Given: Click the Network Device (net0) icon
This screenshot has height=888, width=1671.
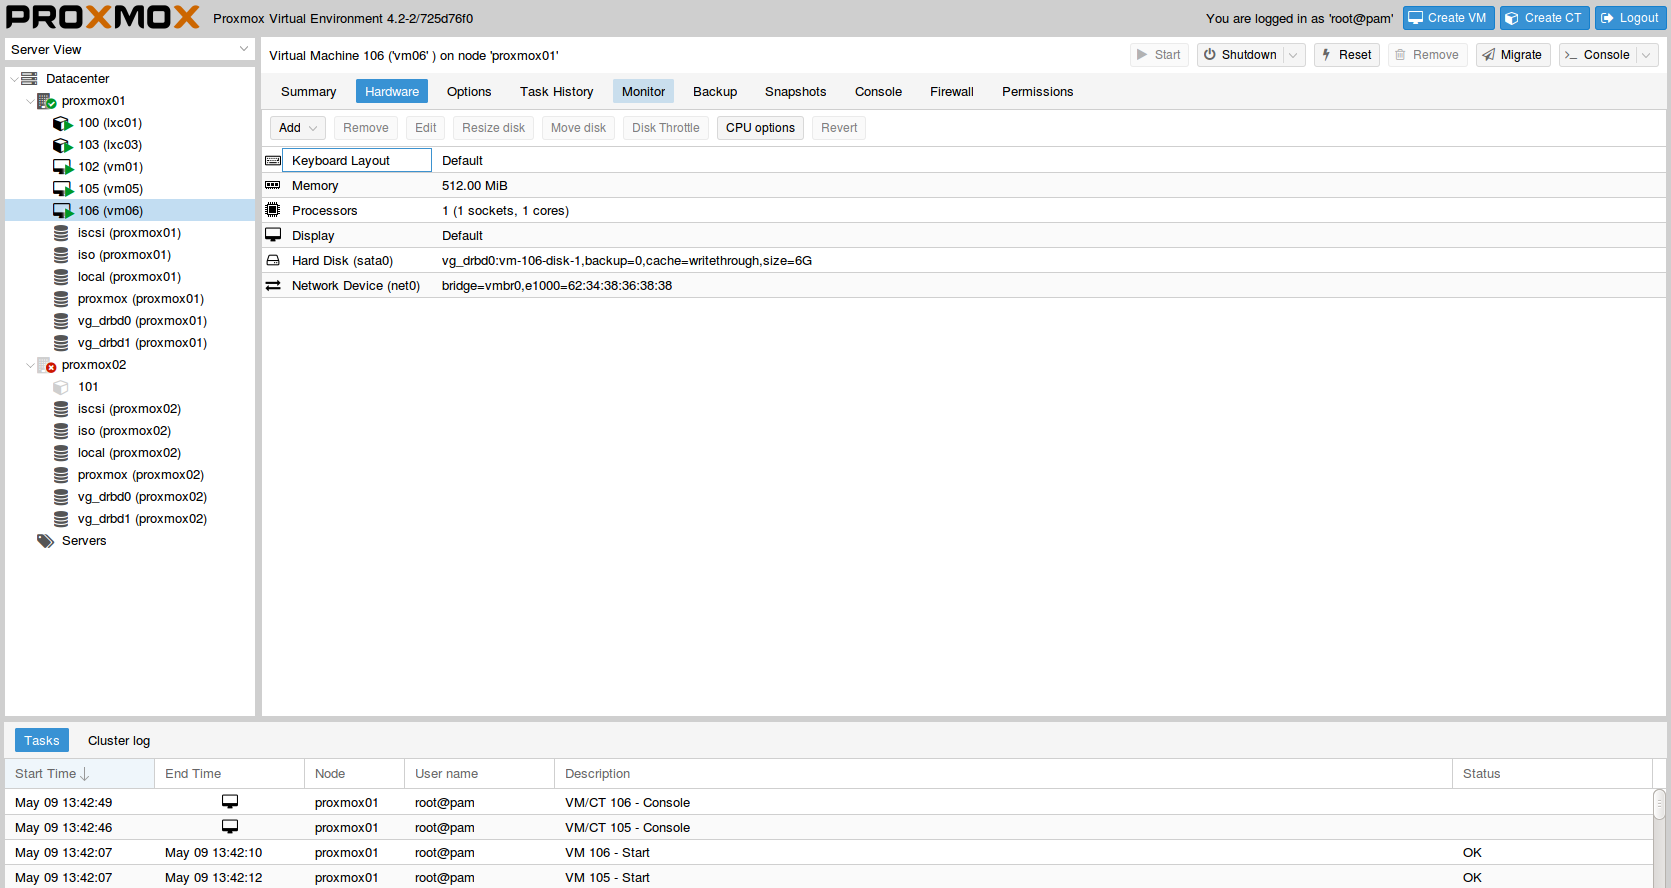Looking at the screenshot, I should pyautogui.click(x=273, y=286).
